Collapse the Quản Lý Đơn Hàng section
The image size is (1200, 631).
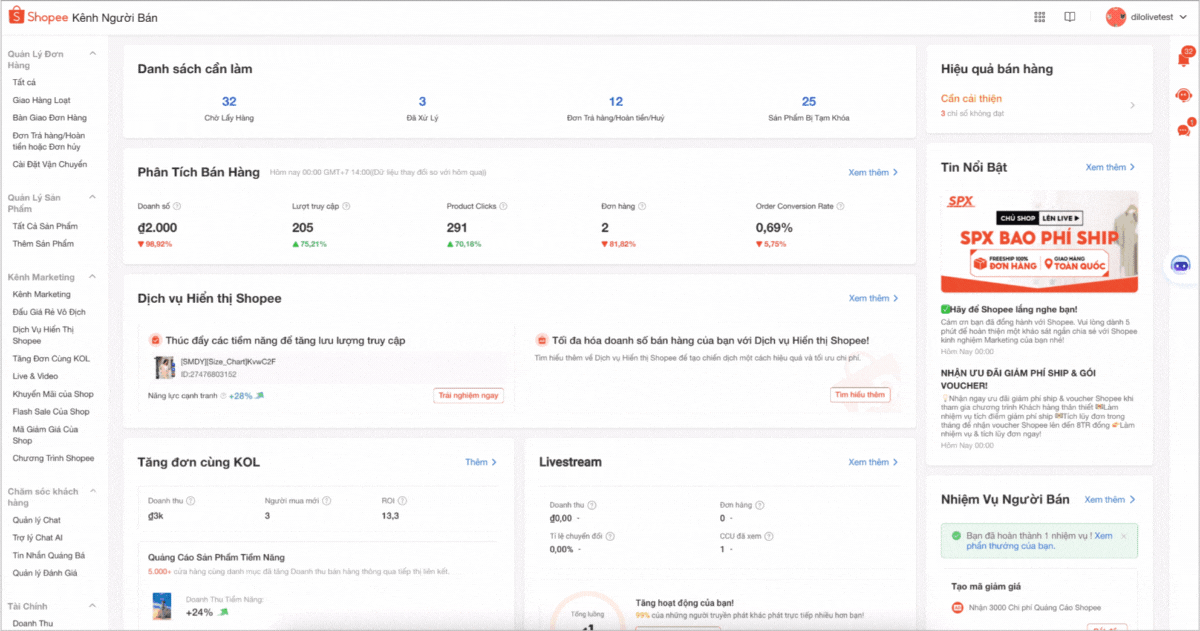pos(92,53)
